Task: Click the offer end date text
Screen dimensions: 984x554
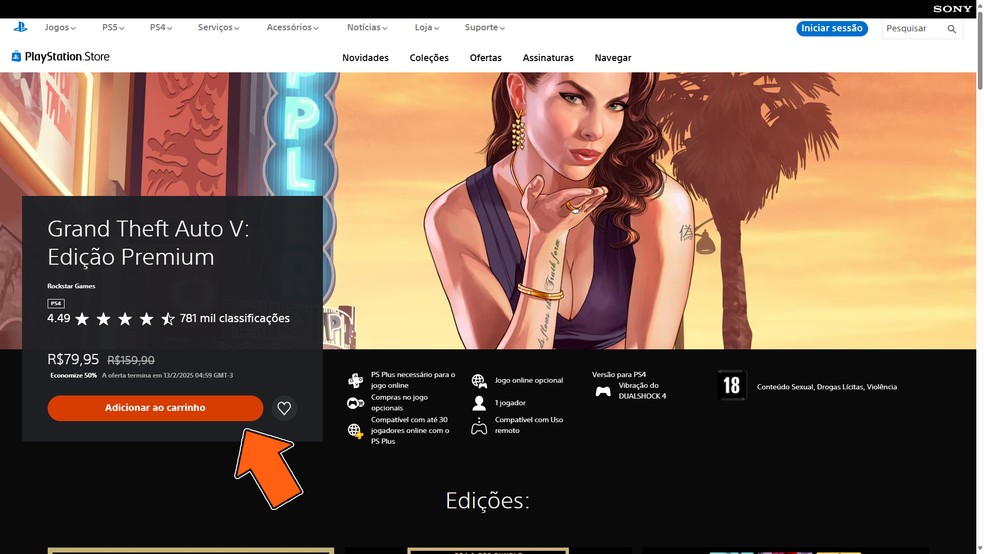Action: click(x=168, y=375)
